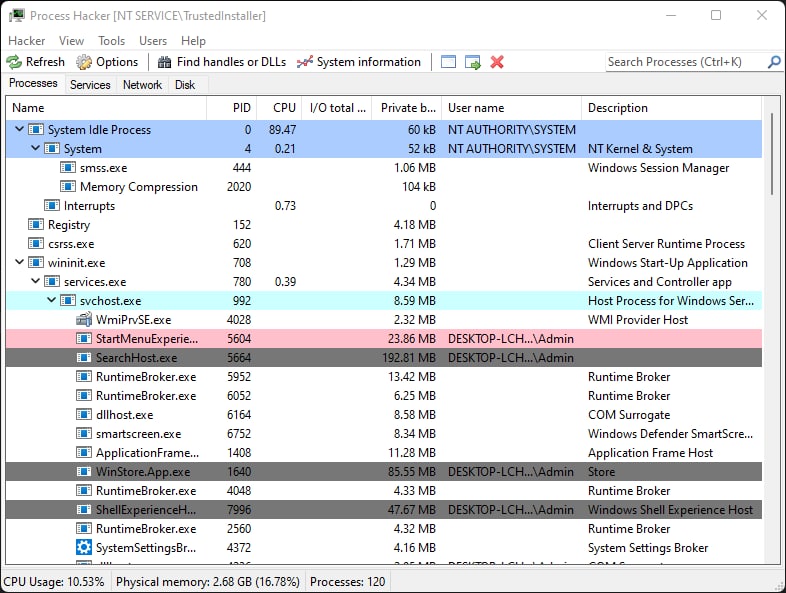This screenshot has width=786, height=593.
Task: Click the Windows Session Manager description
Action: [658, 167]
